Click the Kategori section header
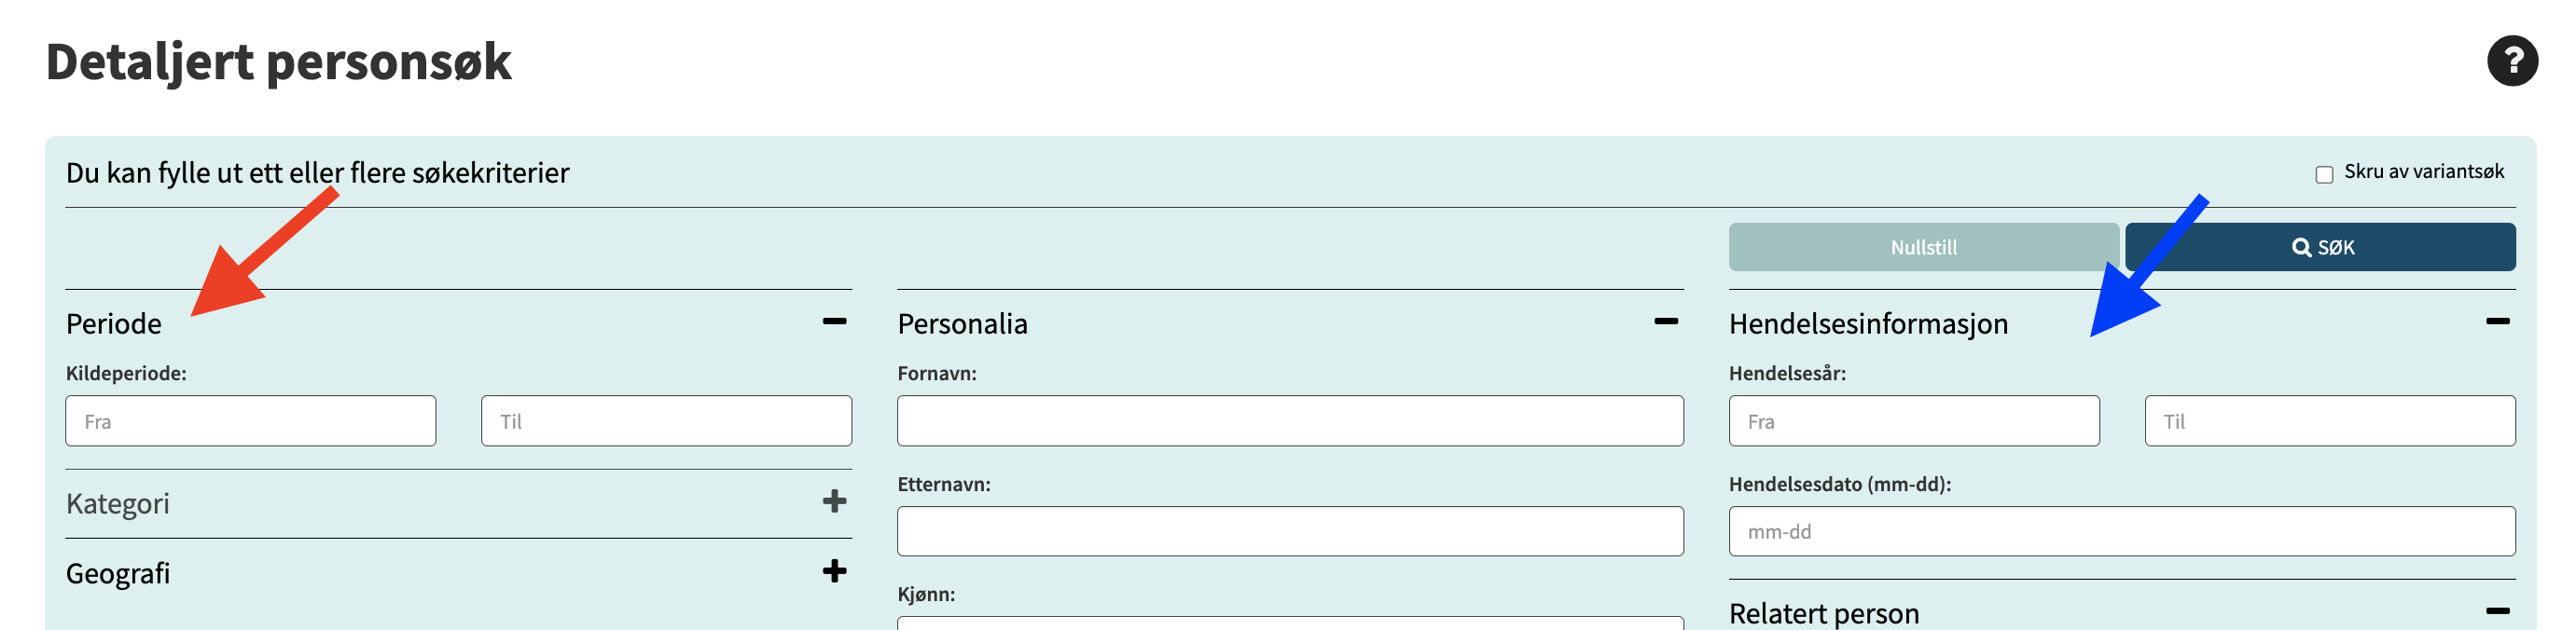Image resolution: width=2576 pixels, height=630 pixels. (117, 503)
